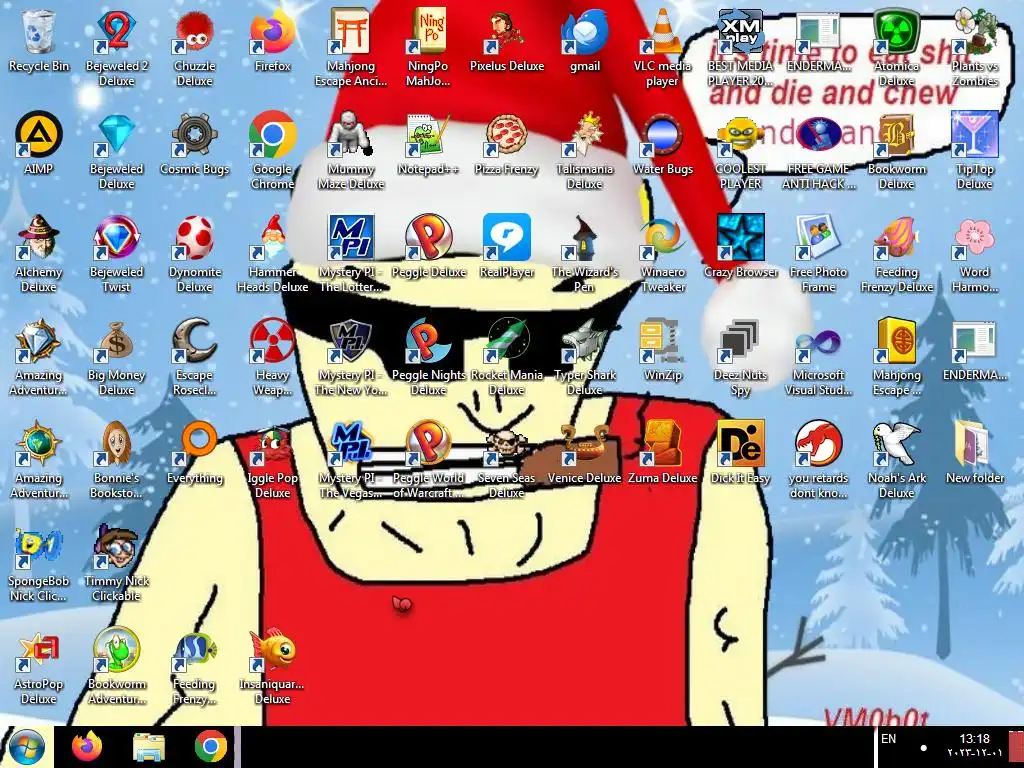1024x768 pixels.
Task: Open Firefox from the taskbar
Action: click(x=87, y=747)
